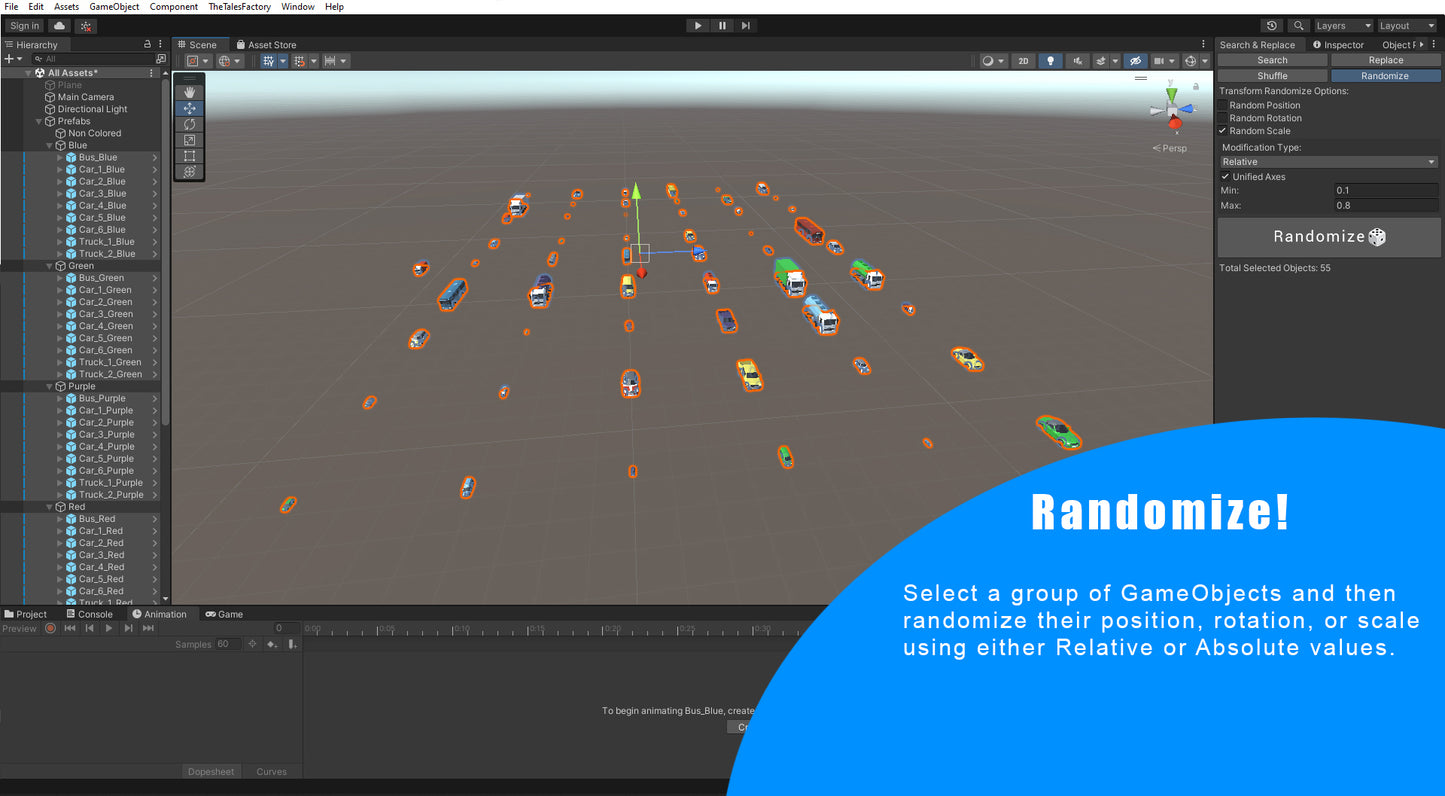This screenshot has width=1445, height=796.
Task: Enable the Random Rotation checkbox
Action: tap(1223, 118)
